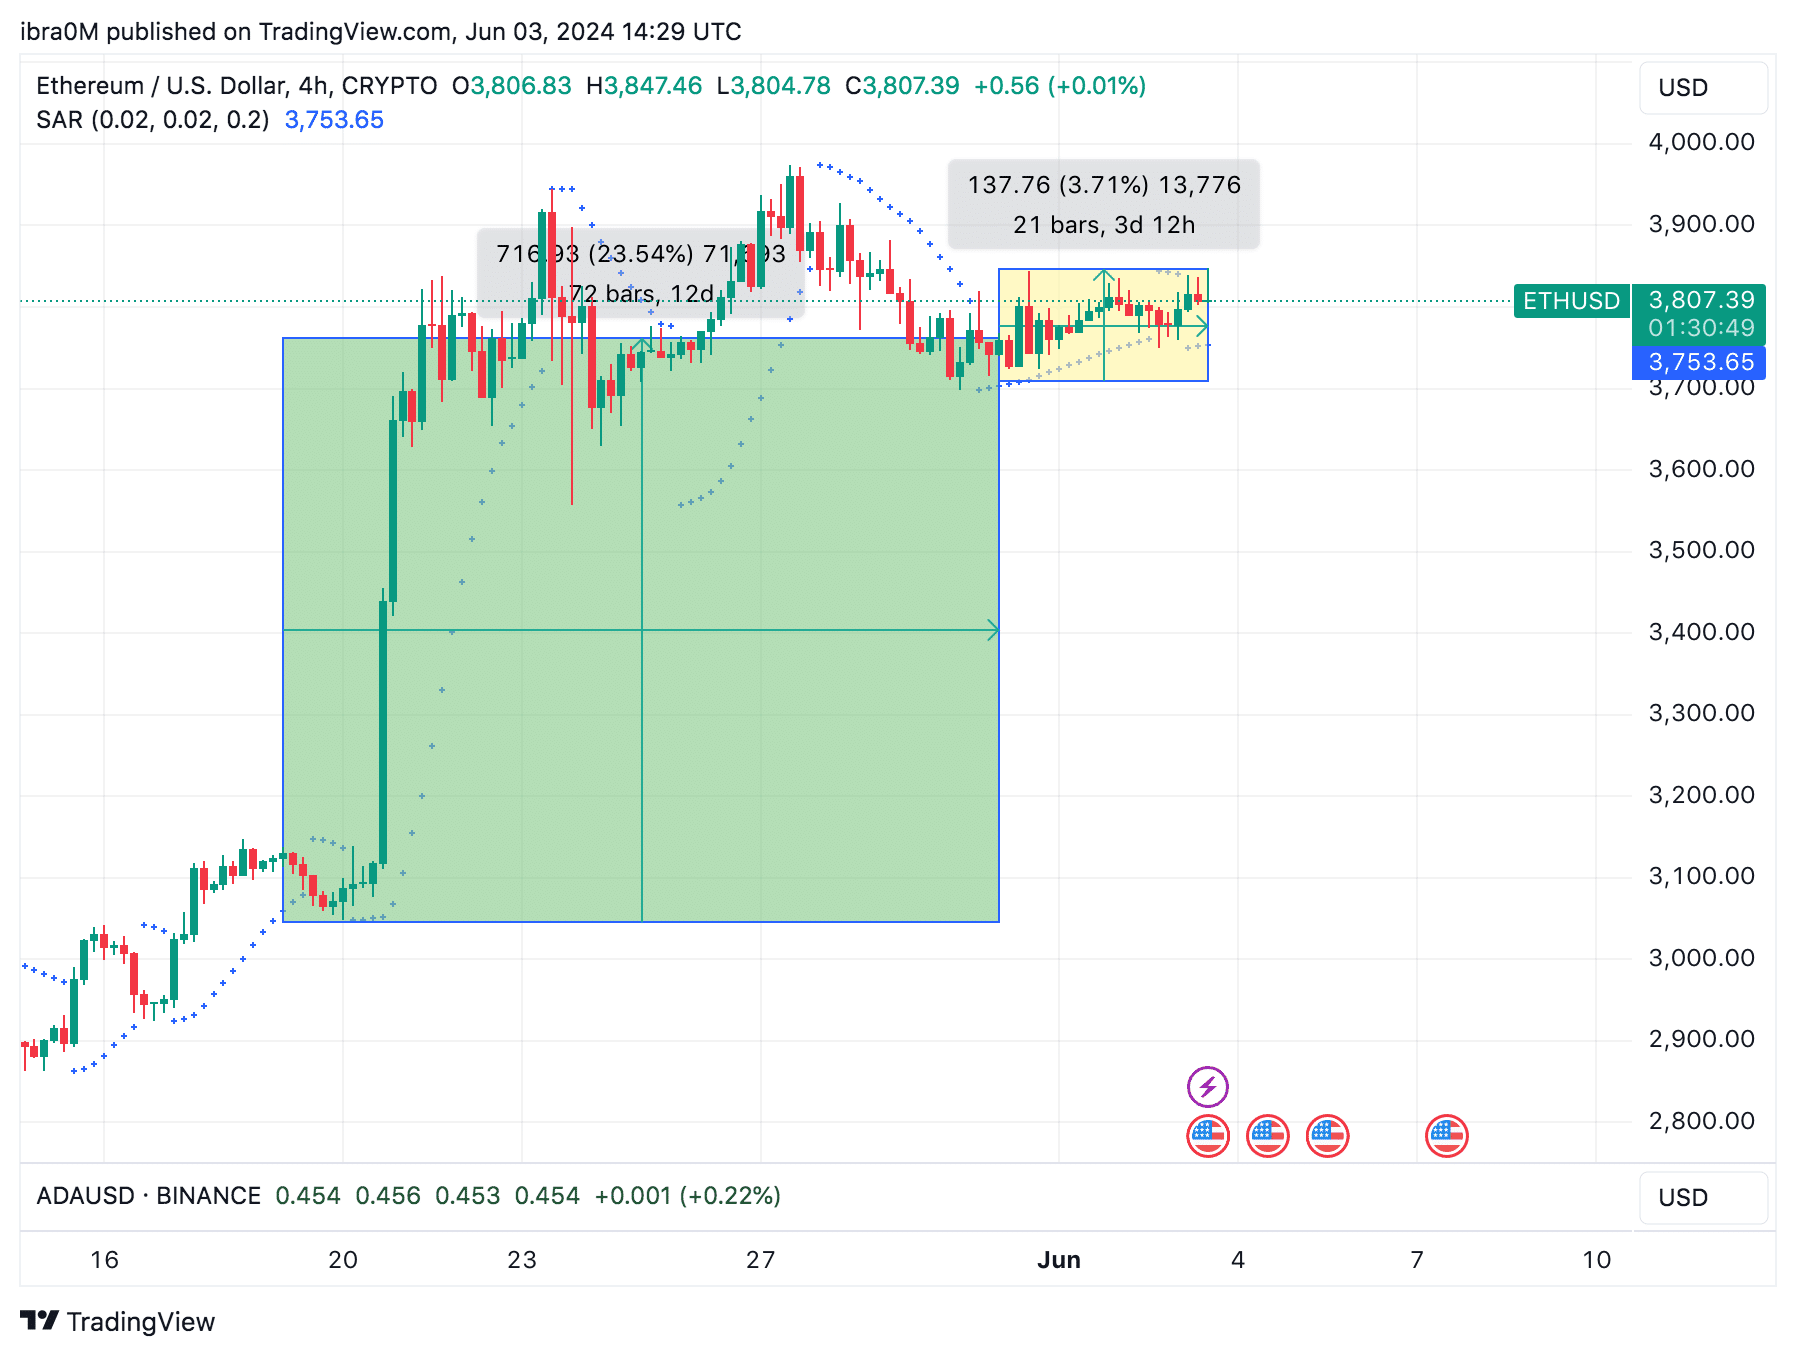This screenshot has width=1796, height=1356.
Task: Click the Ethereum / U.S. Dollar symbol title
Action: click(237, 86)
